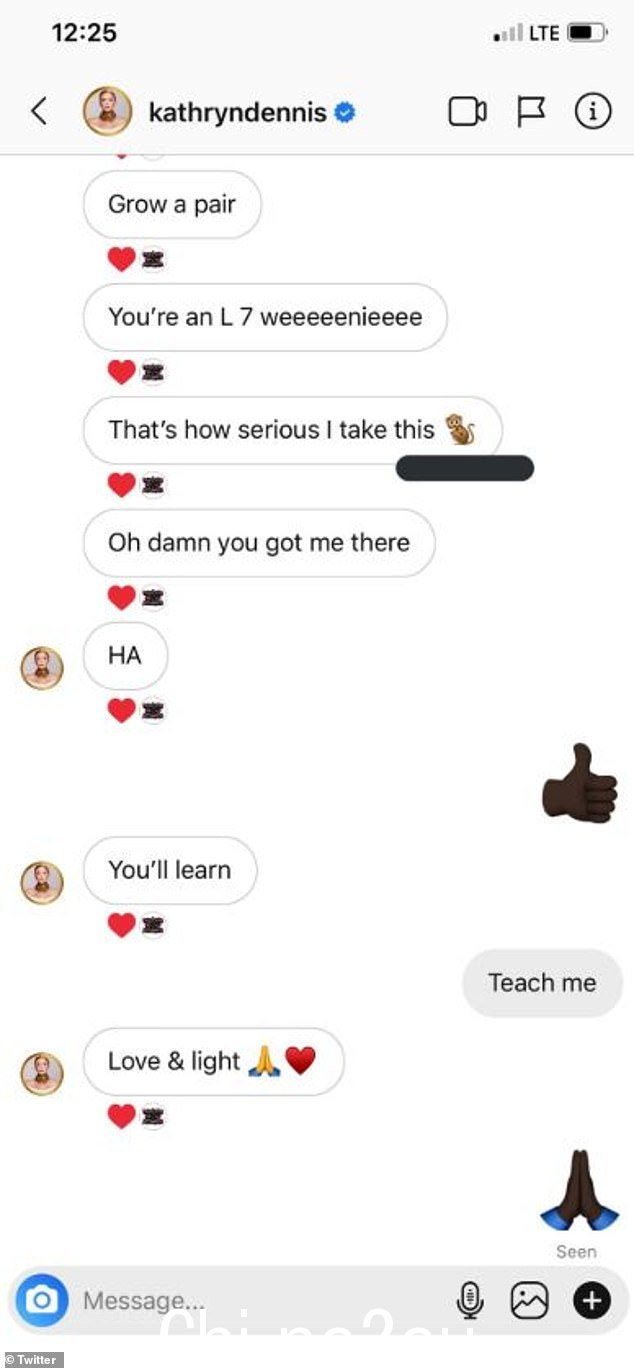Tap the header profile picture

click(x=107, y=111)
